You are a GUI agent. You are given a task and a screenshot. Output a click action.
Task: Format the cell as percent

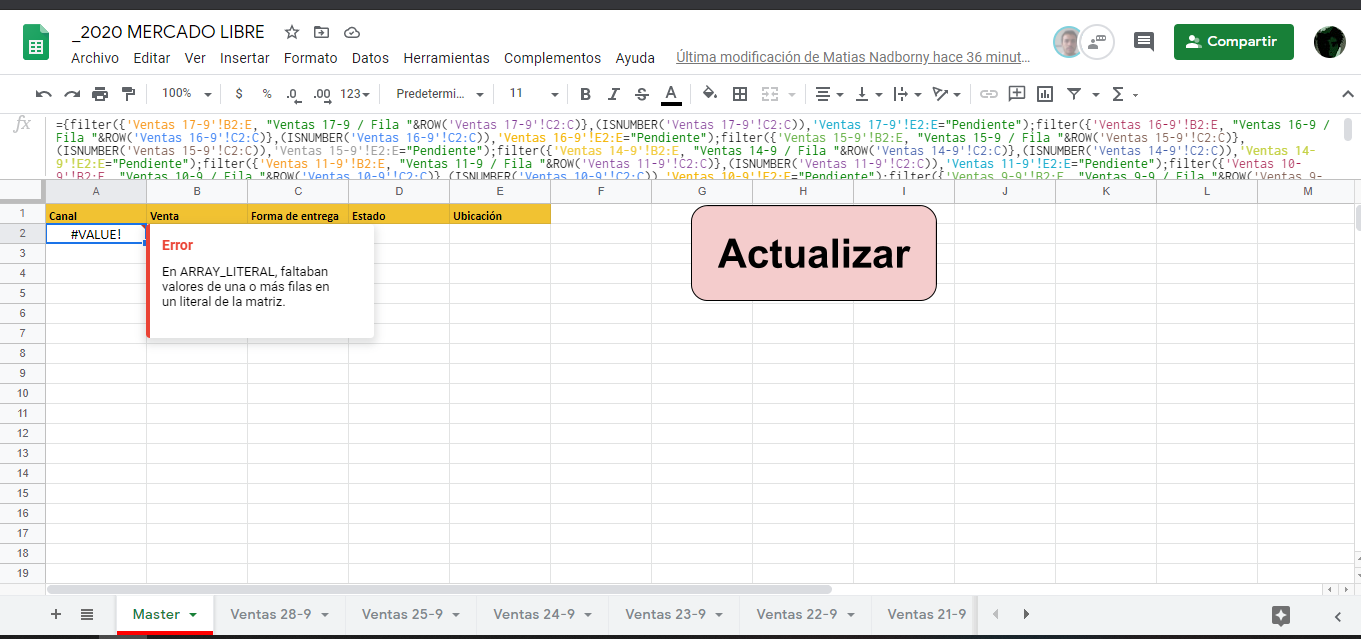point(267,94)
